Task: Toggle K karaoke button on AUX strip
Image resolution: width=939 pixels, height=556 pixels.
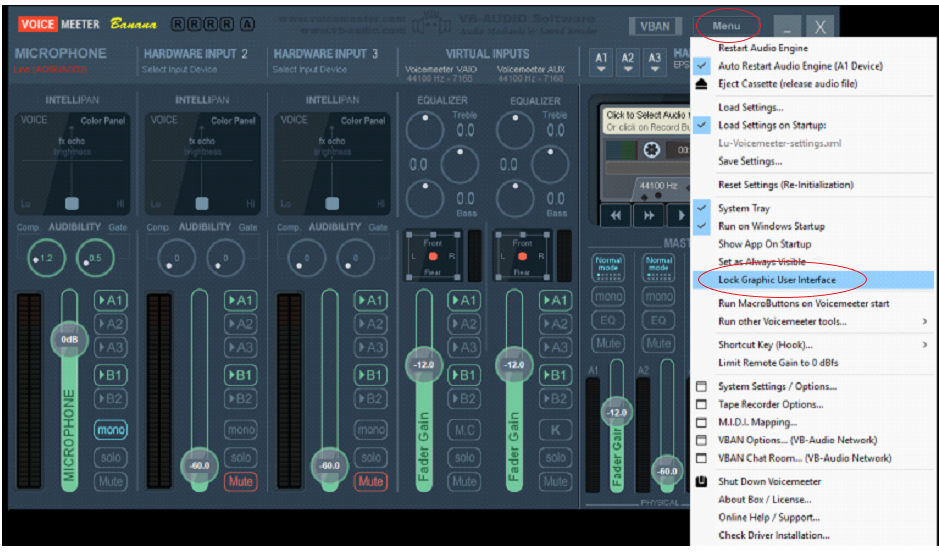Action: pyautogui.click(x=555, y=430)
